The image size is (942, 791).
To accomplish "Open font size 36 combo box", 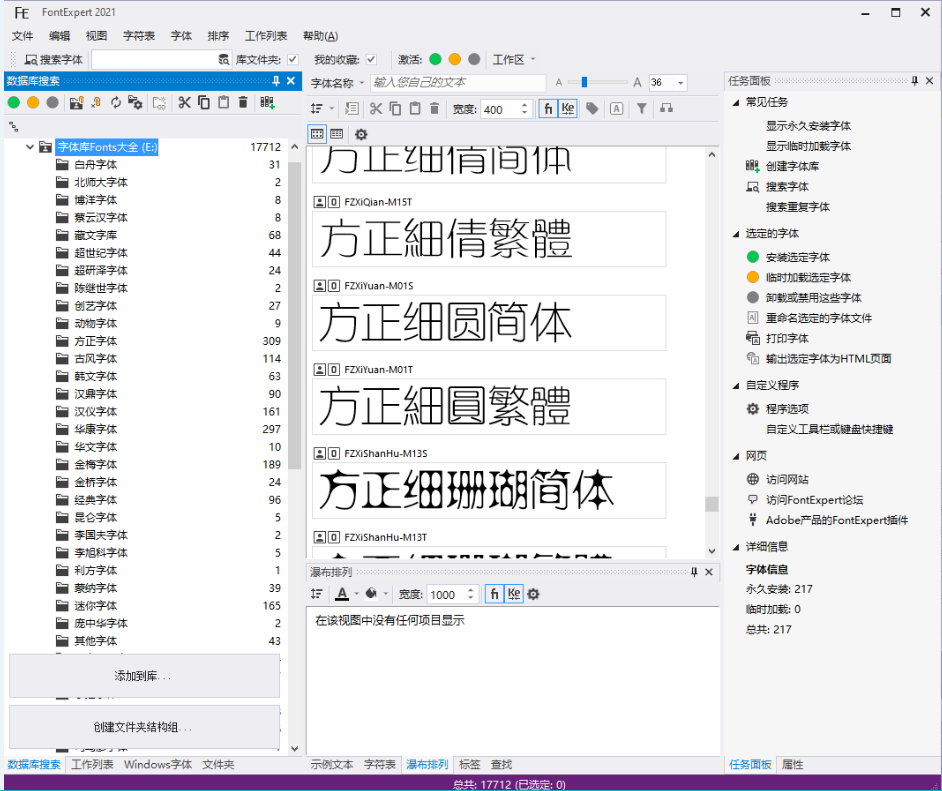I will (668, 82).
